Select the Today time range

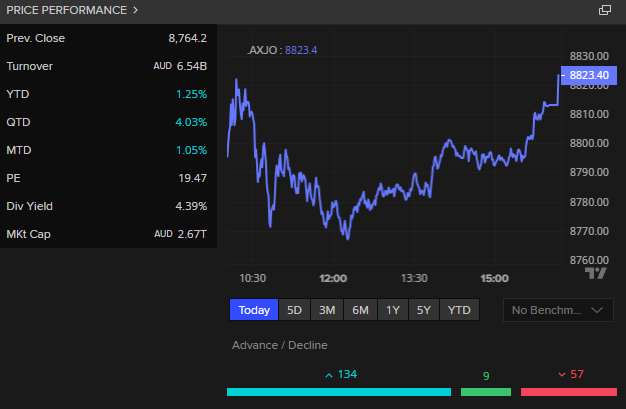click(254, 310)
